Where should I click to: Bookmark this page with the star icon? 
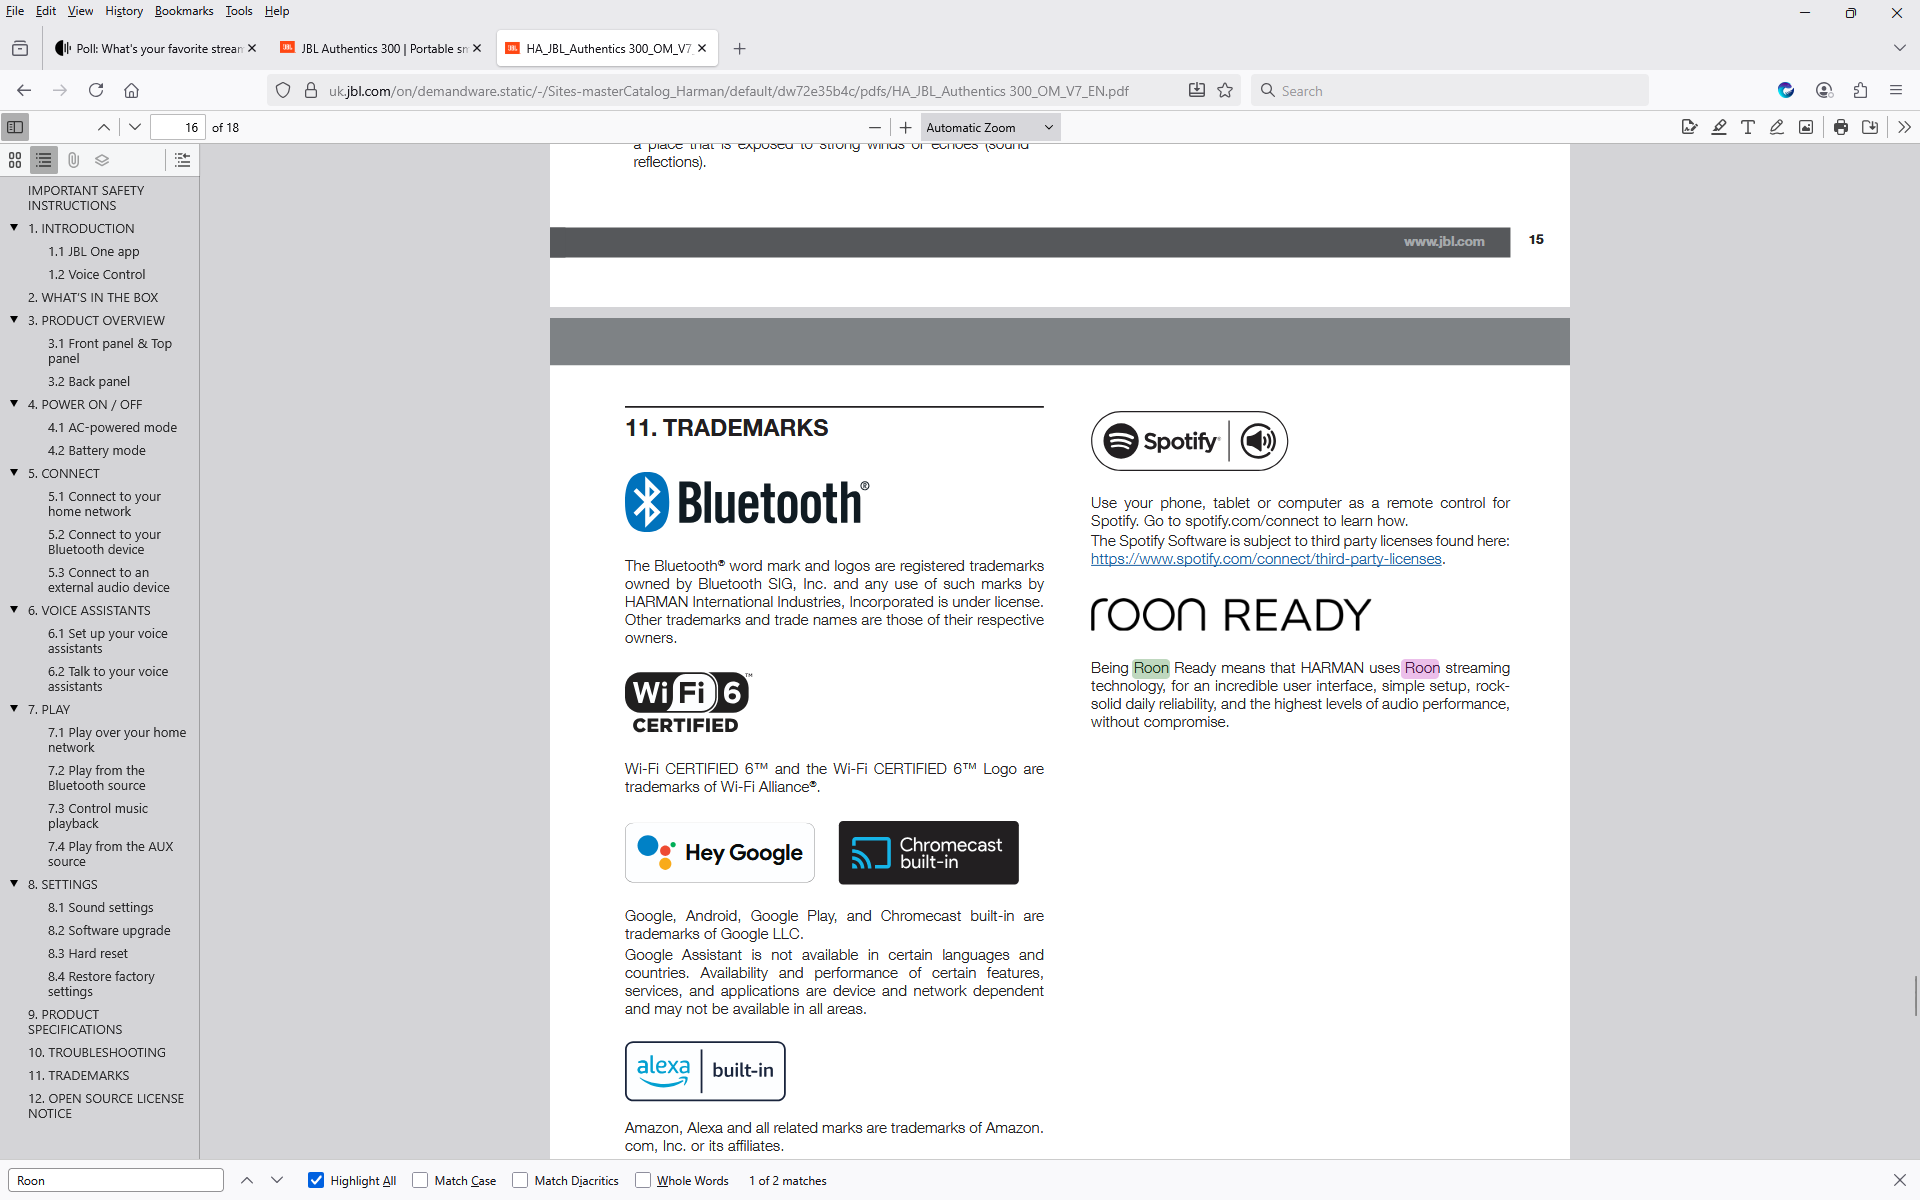tap(1225, 90)
